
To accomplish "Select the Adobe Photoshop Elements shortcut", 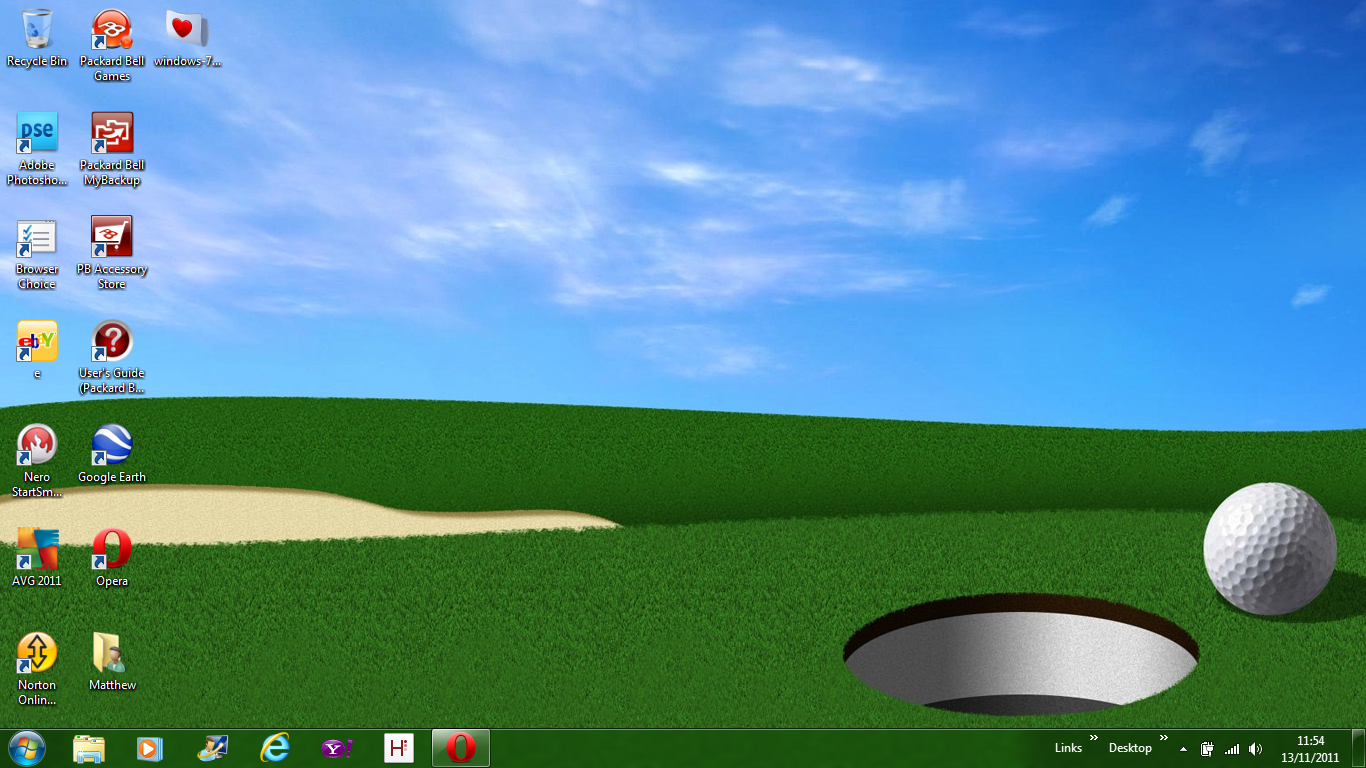I will (x=37, y=149).
